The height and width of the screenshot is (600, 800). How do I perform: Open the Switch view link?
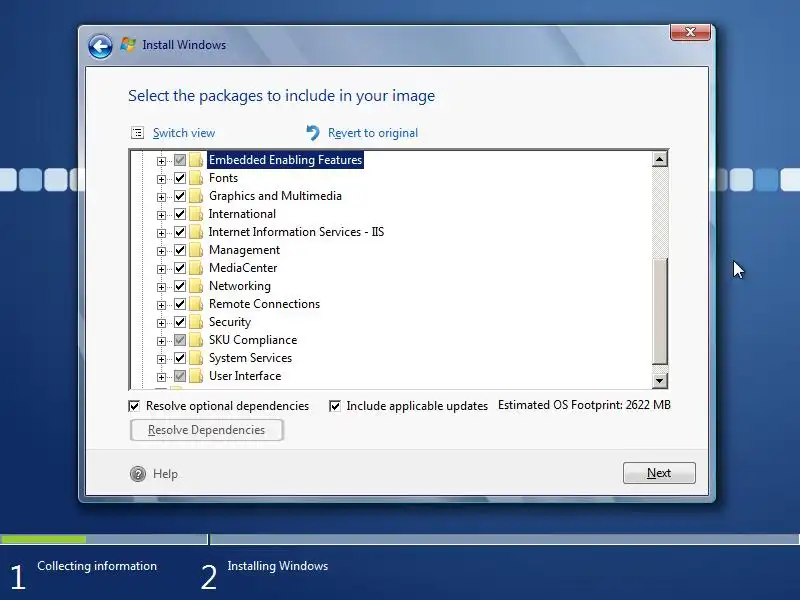click(184, 133)
